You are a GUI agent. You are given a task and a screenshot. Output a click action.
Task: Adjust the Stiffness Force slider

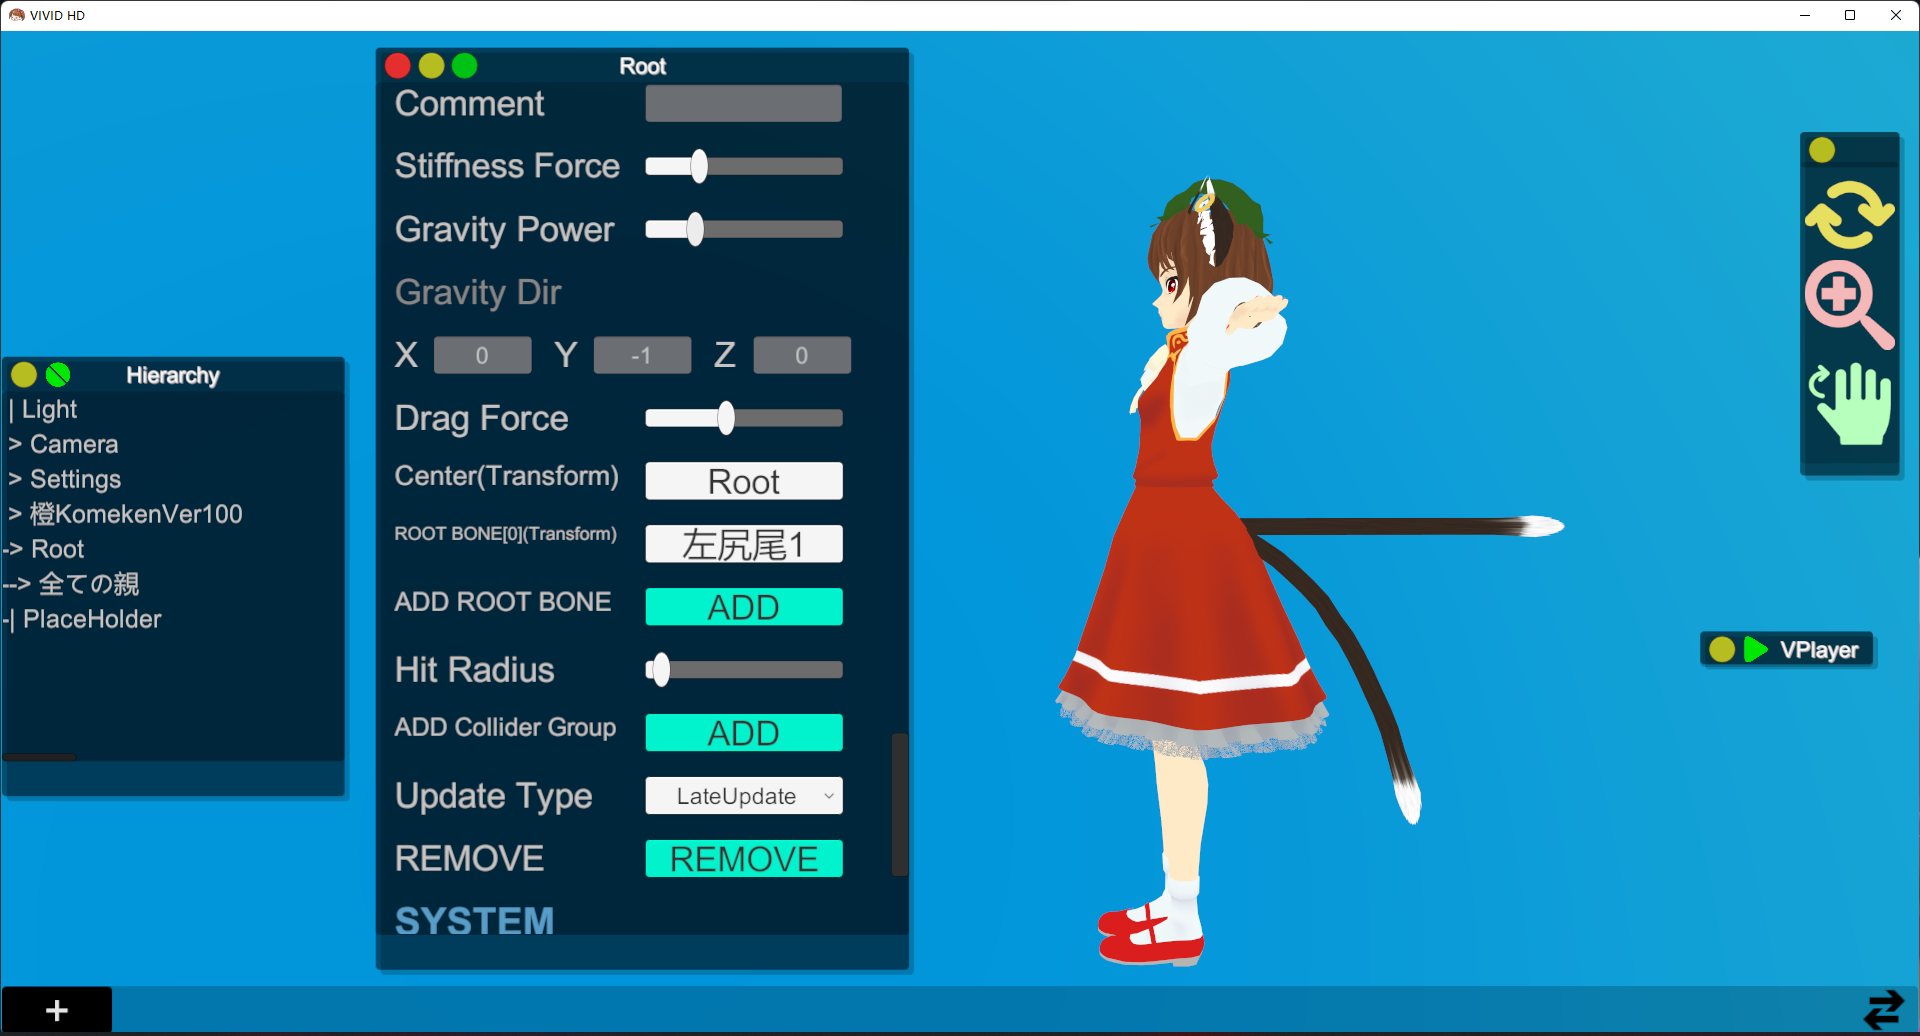click(743, 166)
